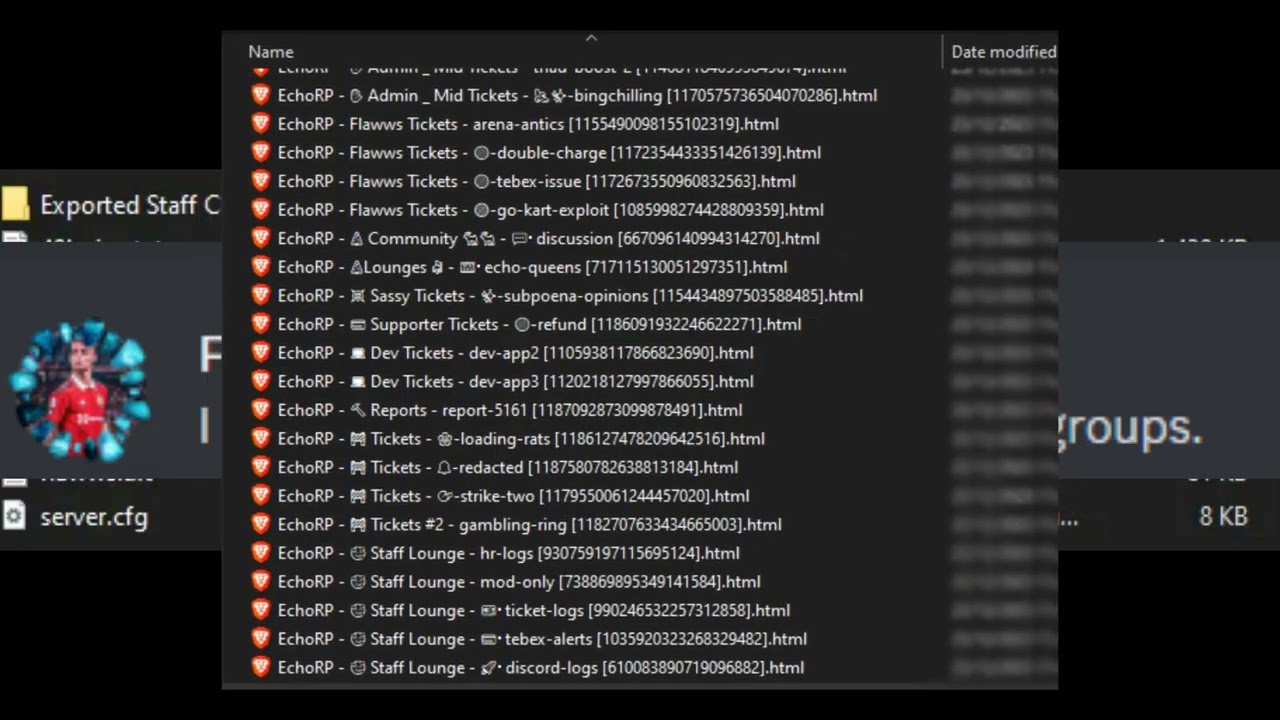Sort by the Date modified column

[1003, 52]
